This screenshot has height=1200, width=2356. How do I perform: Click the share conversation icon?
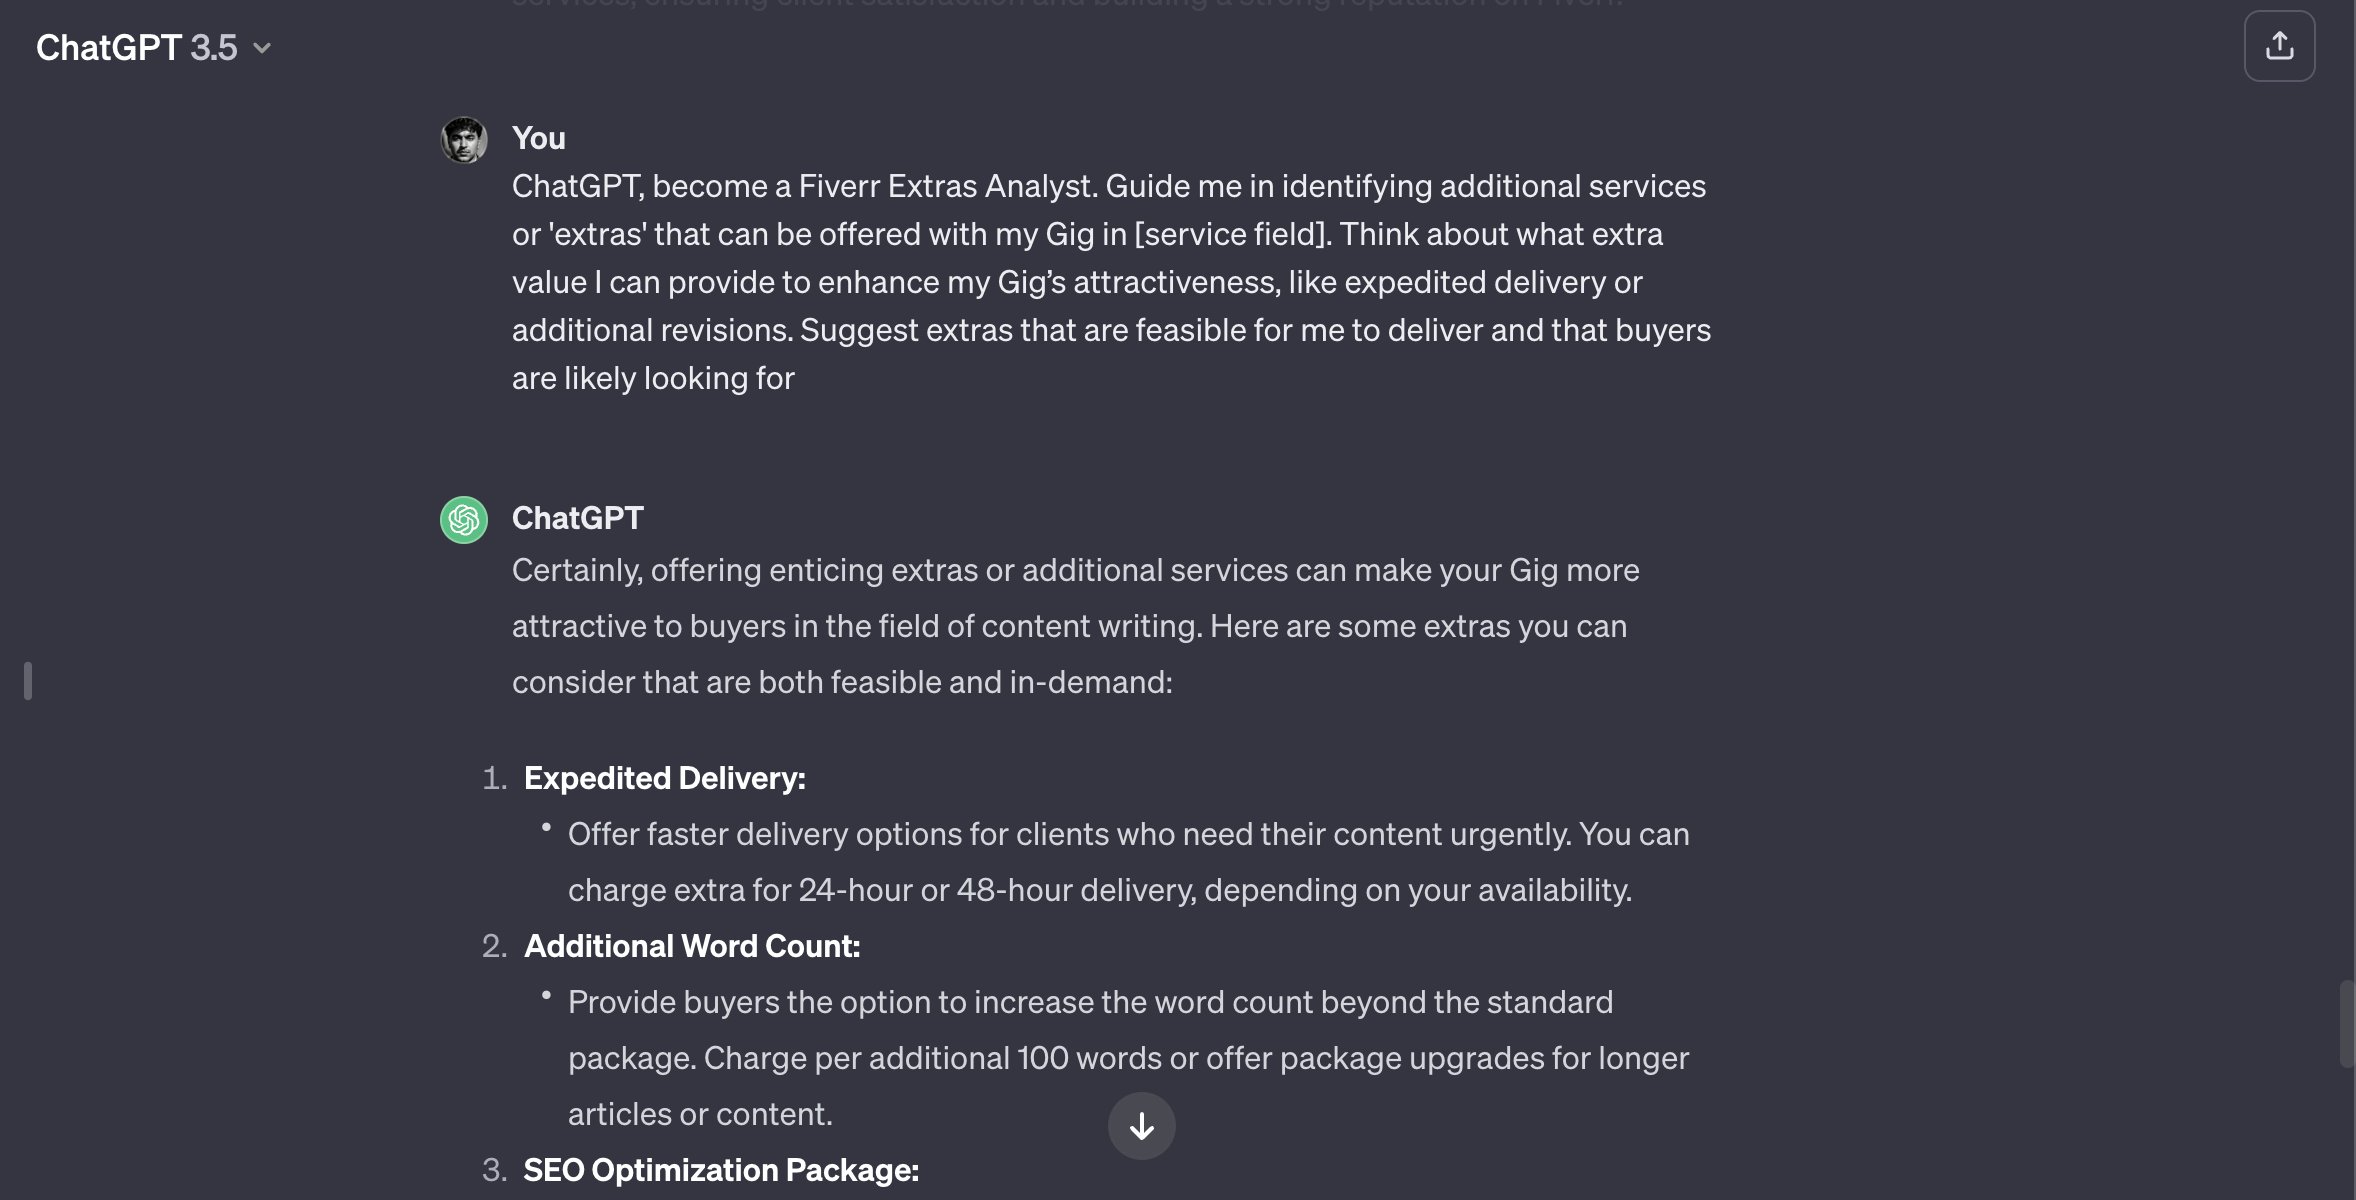point(2280,45)
